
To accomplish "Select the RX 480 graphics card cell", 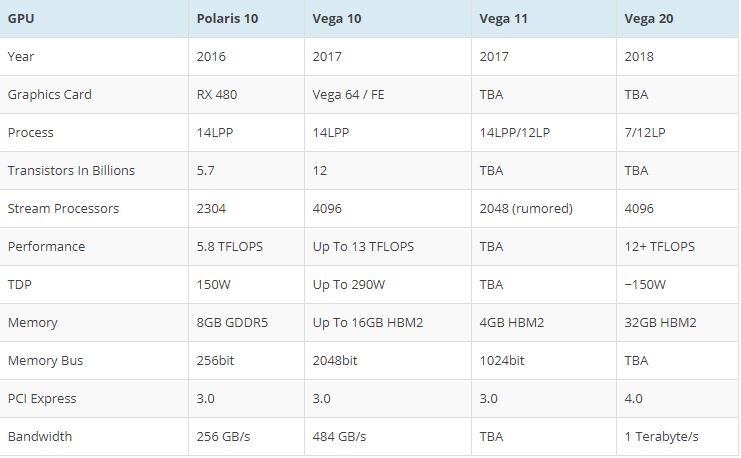I will [219, 94].
